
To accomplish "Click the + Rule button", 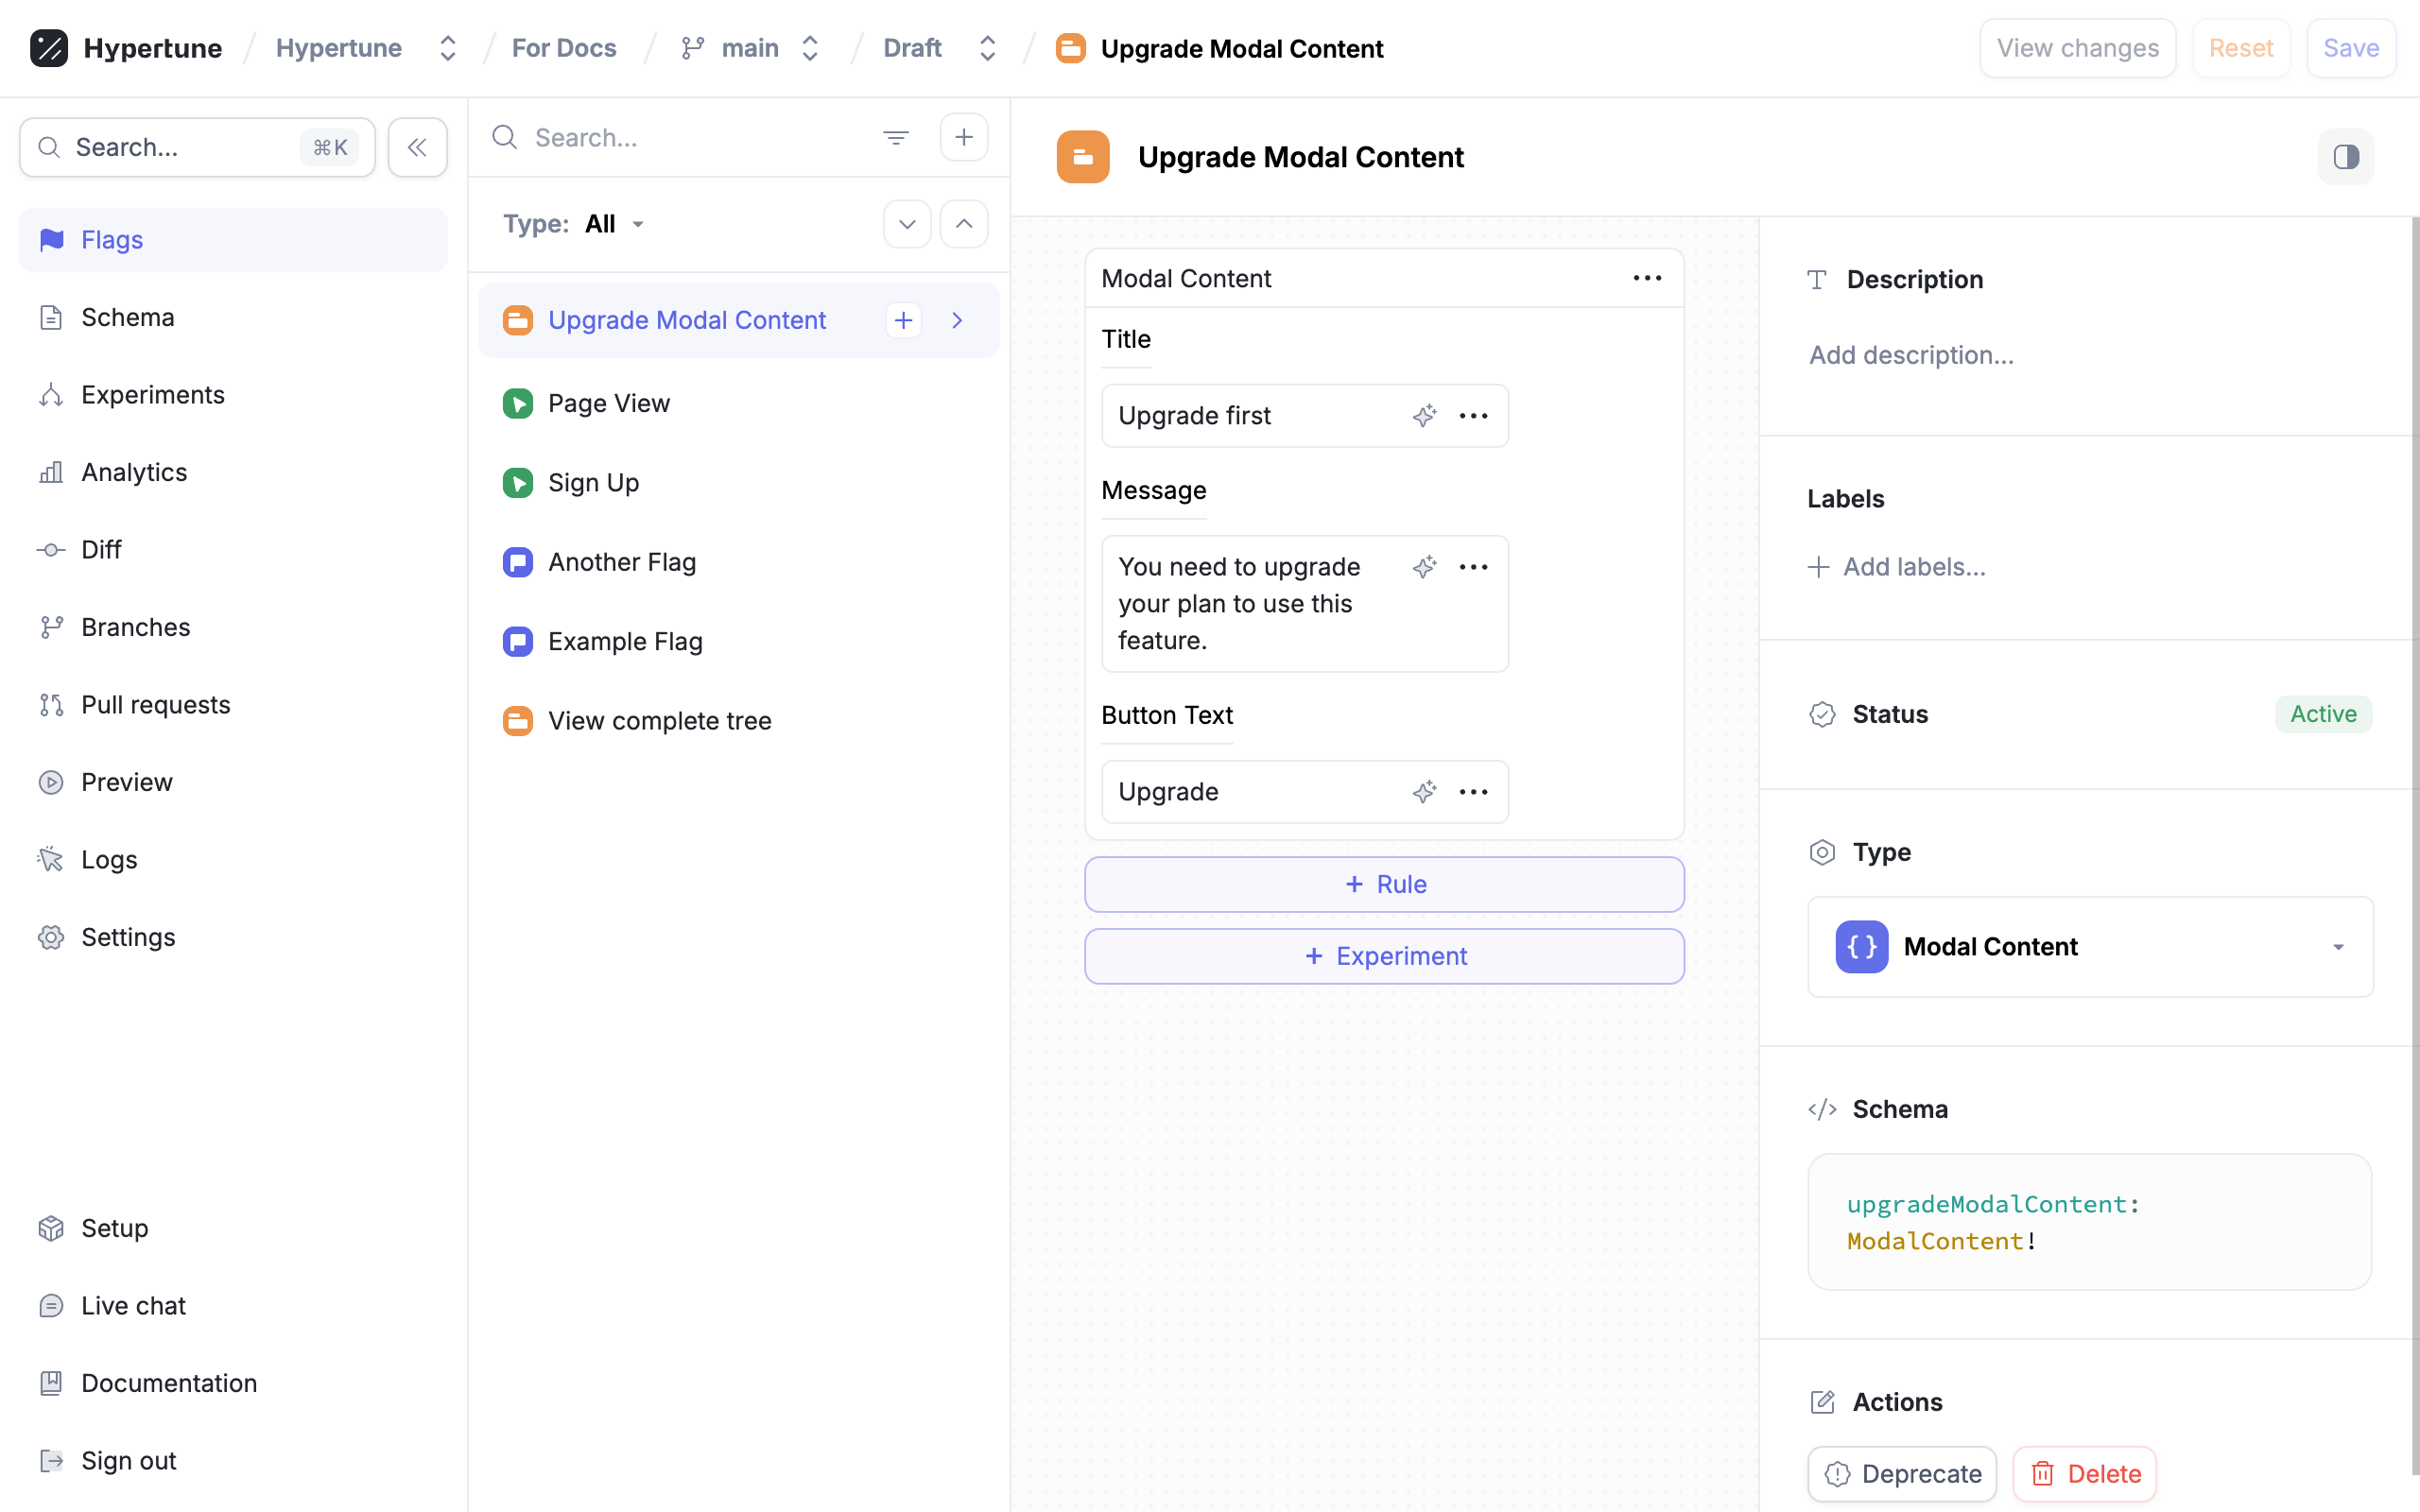I will [1384, 884].
